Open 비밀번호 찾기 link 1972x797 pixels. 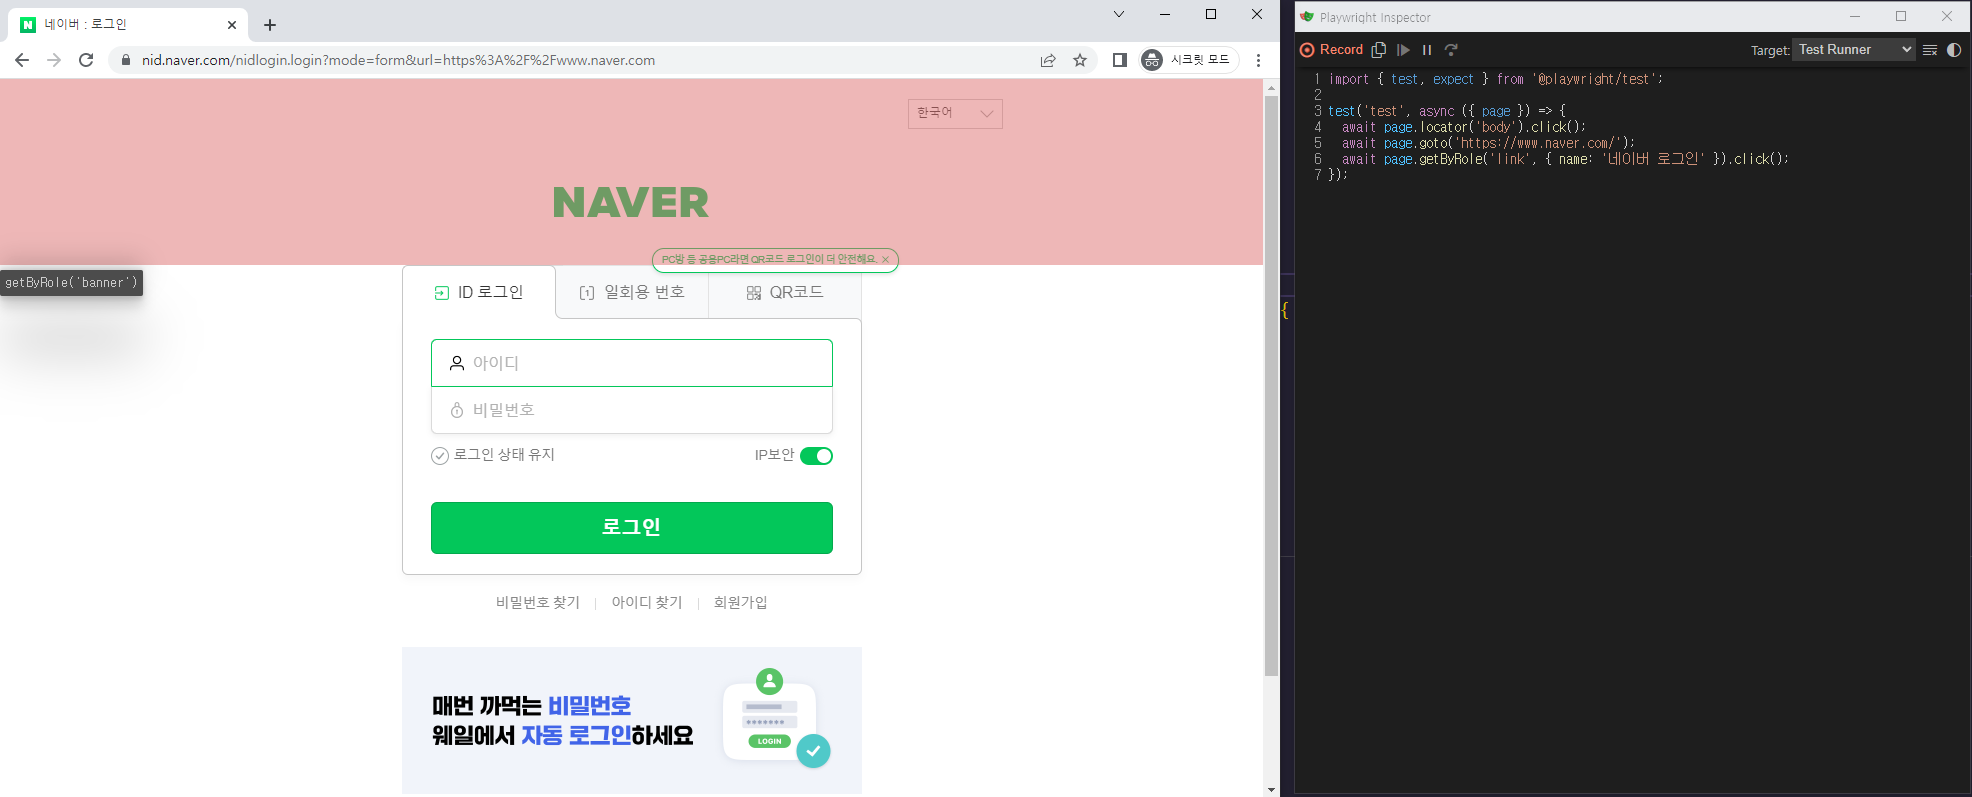point(538,602)
